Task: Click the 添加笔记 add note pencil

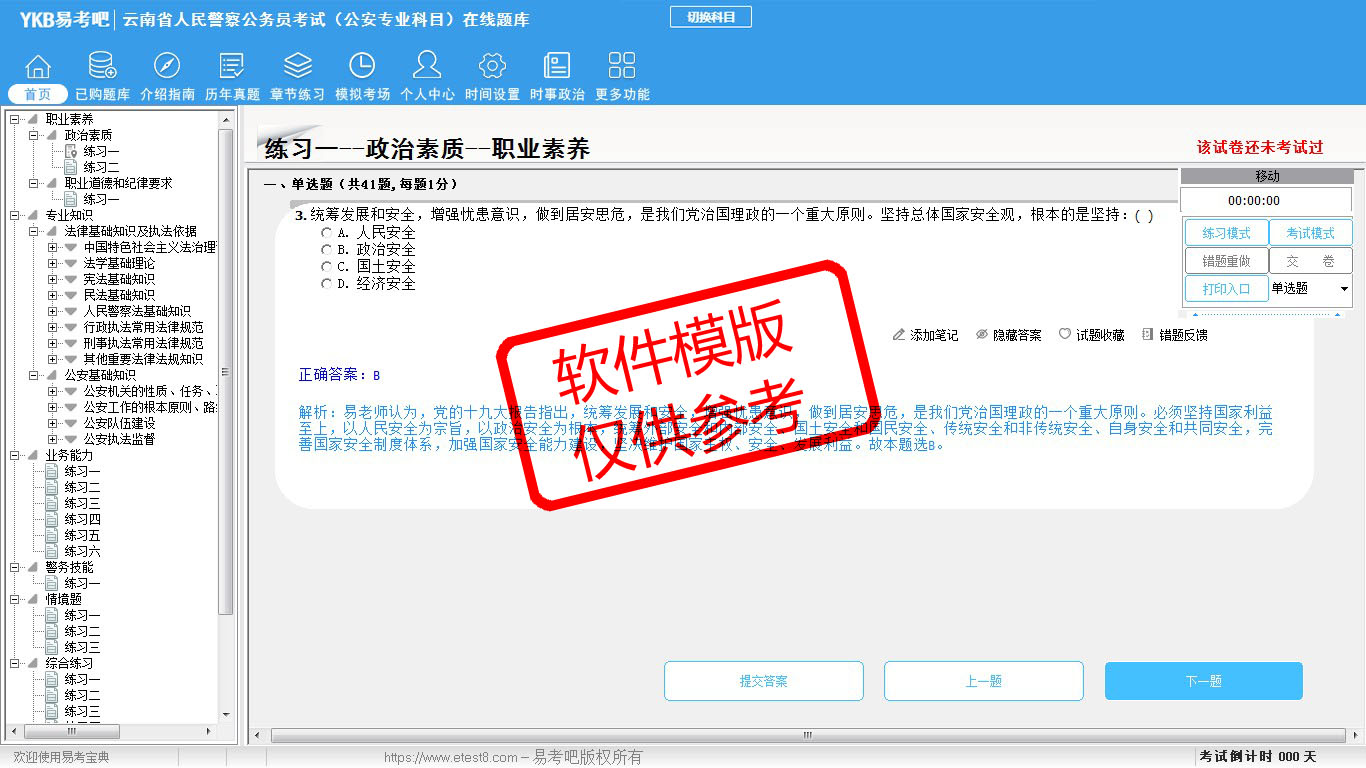Action: [x=899, y=335]
